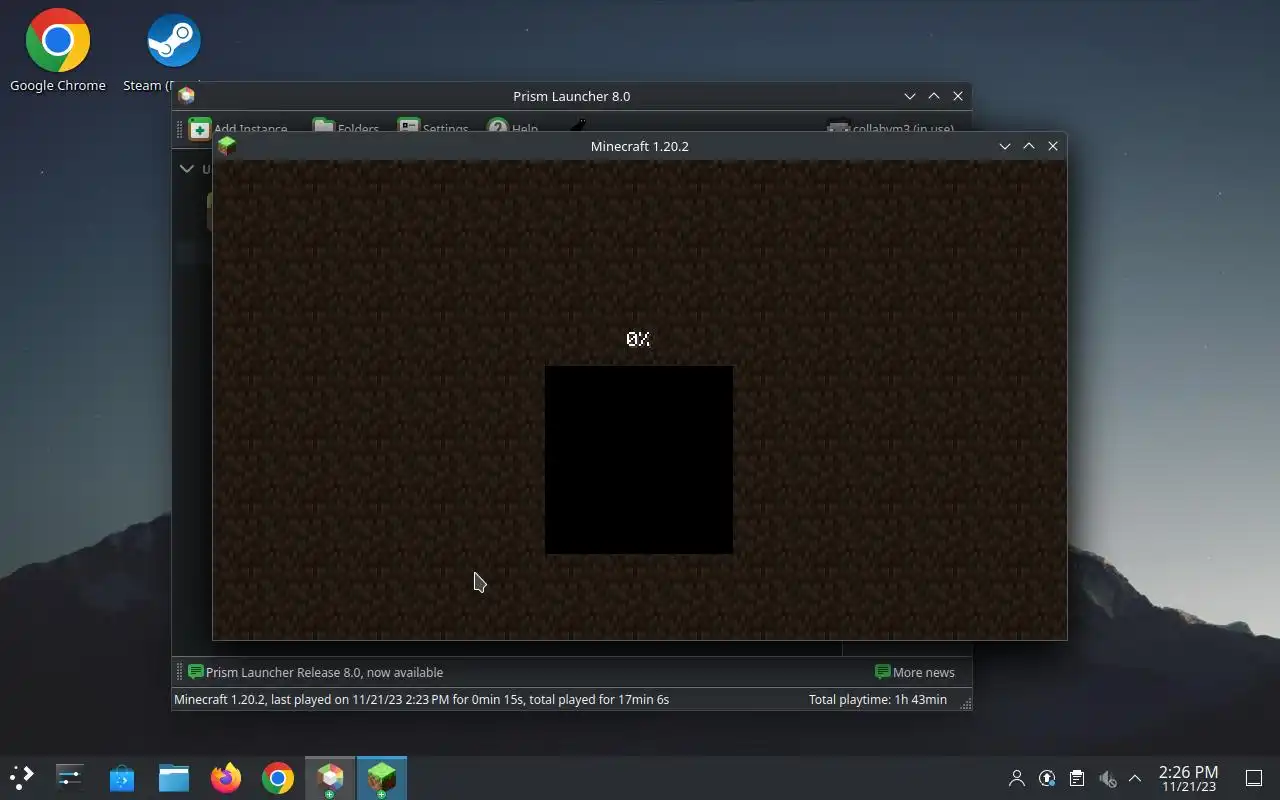Click the More news button

click(x=915, y=672)
